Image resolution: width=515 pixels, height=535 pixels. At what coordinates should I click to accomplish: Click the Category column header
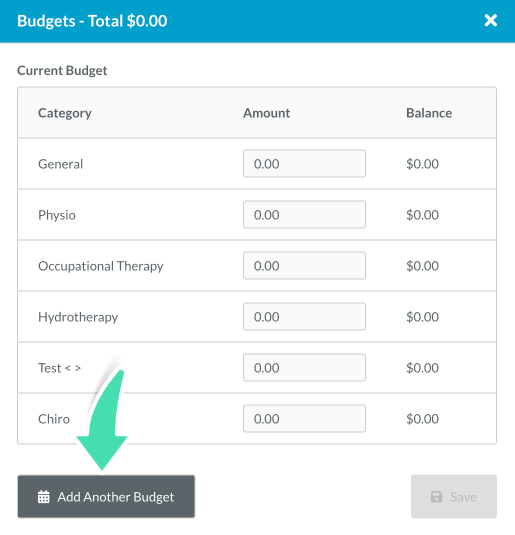pyautogui.click(x=65, y=113)
